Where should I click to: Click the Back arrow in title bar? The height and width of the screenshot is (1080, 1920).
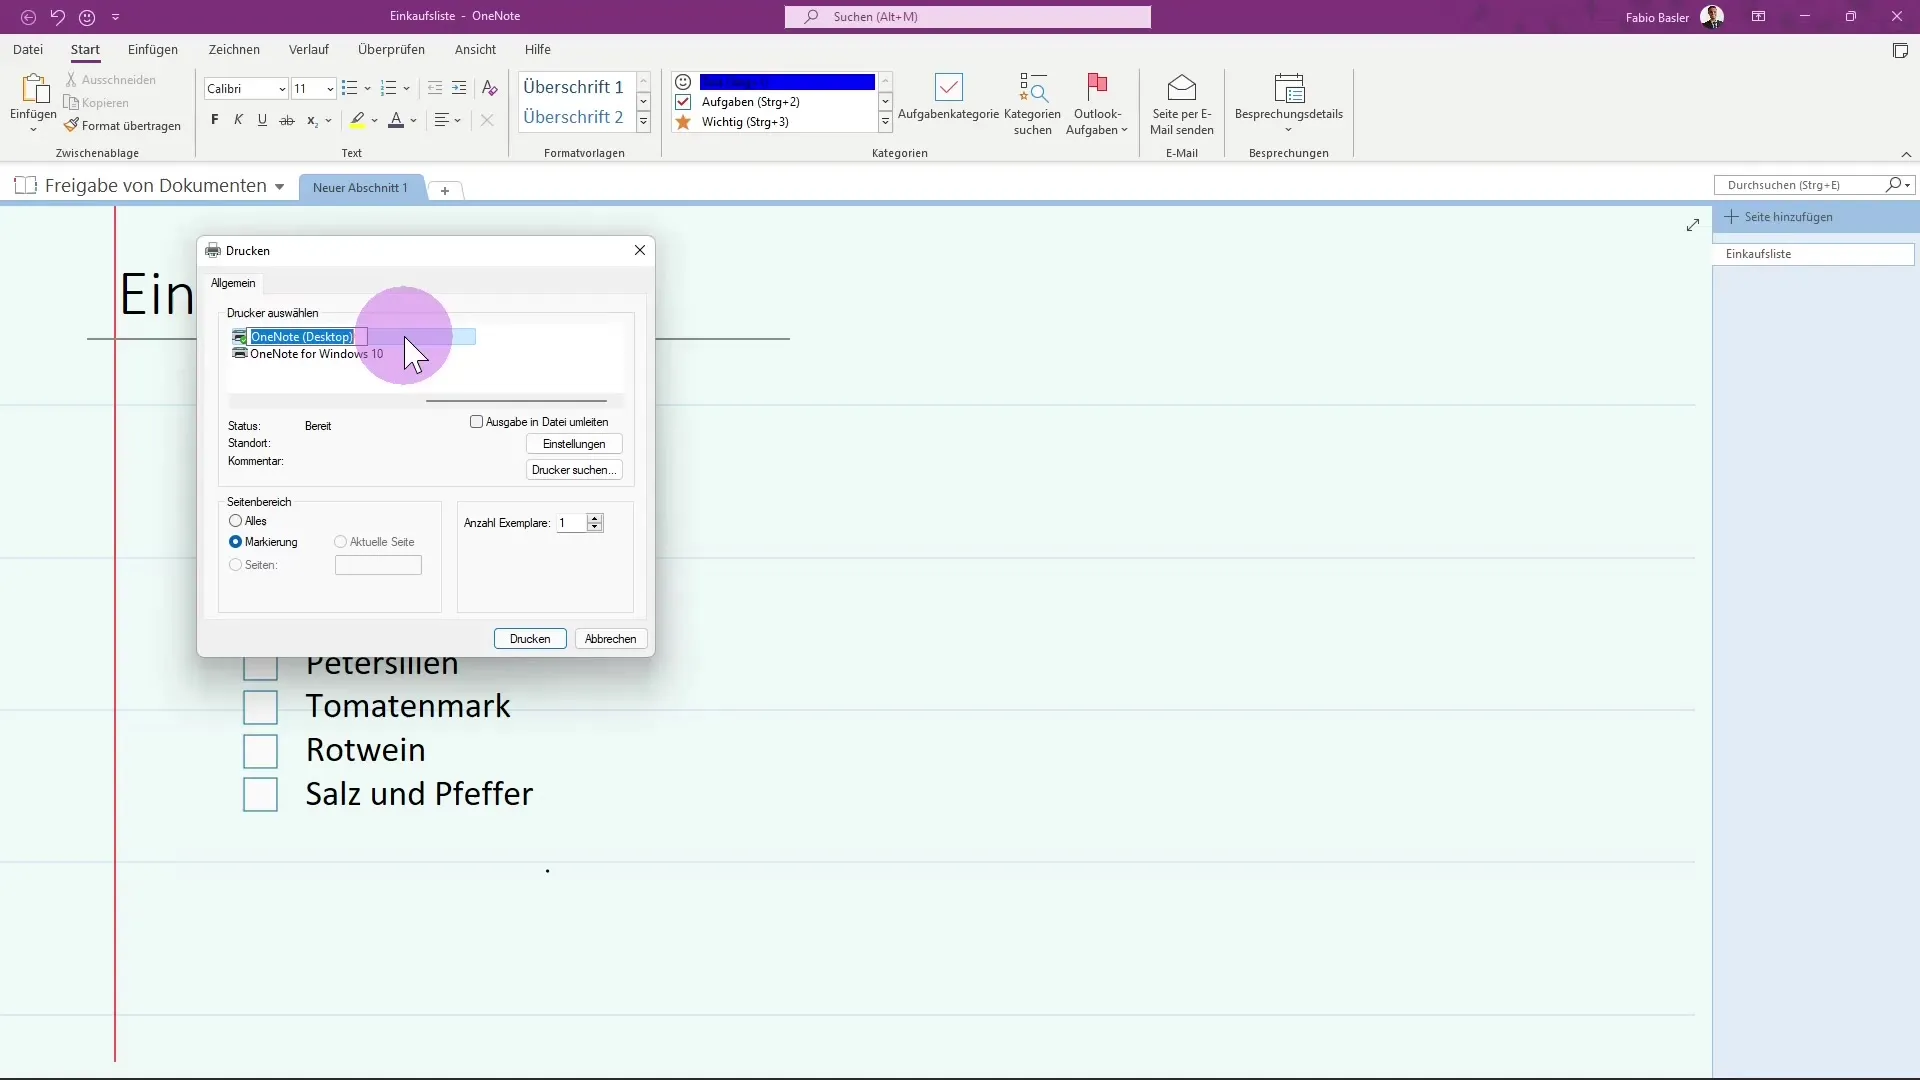[x=28, y=17]
